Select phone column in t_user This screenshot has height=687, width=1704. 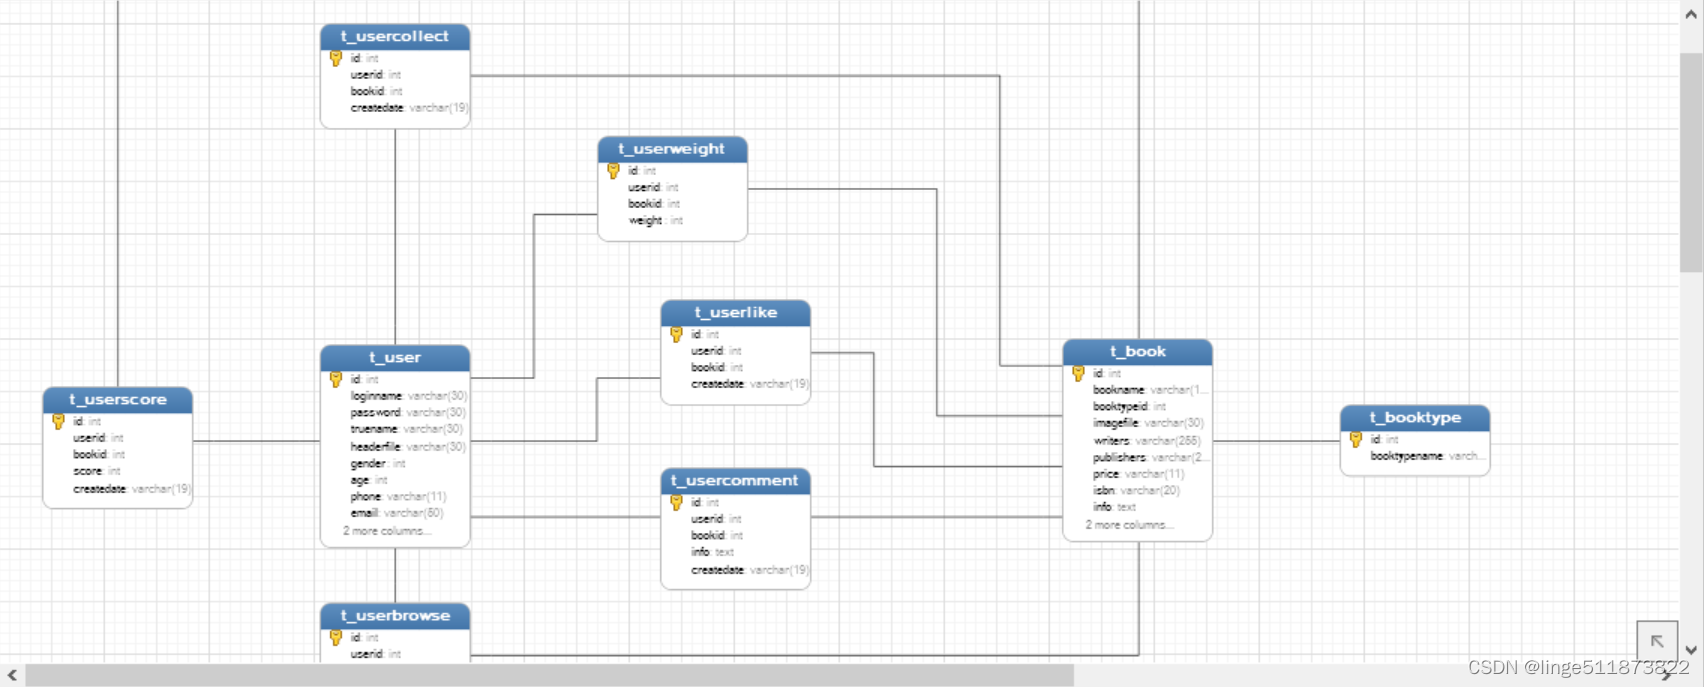[x=398, y=497]
